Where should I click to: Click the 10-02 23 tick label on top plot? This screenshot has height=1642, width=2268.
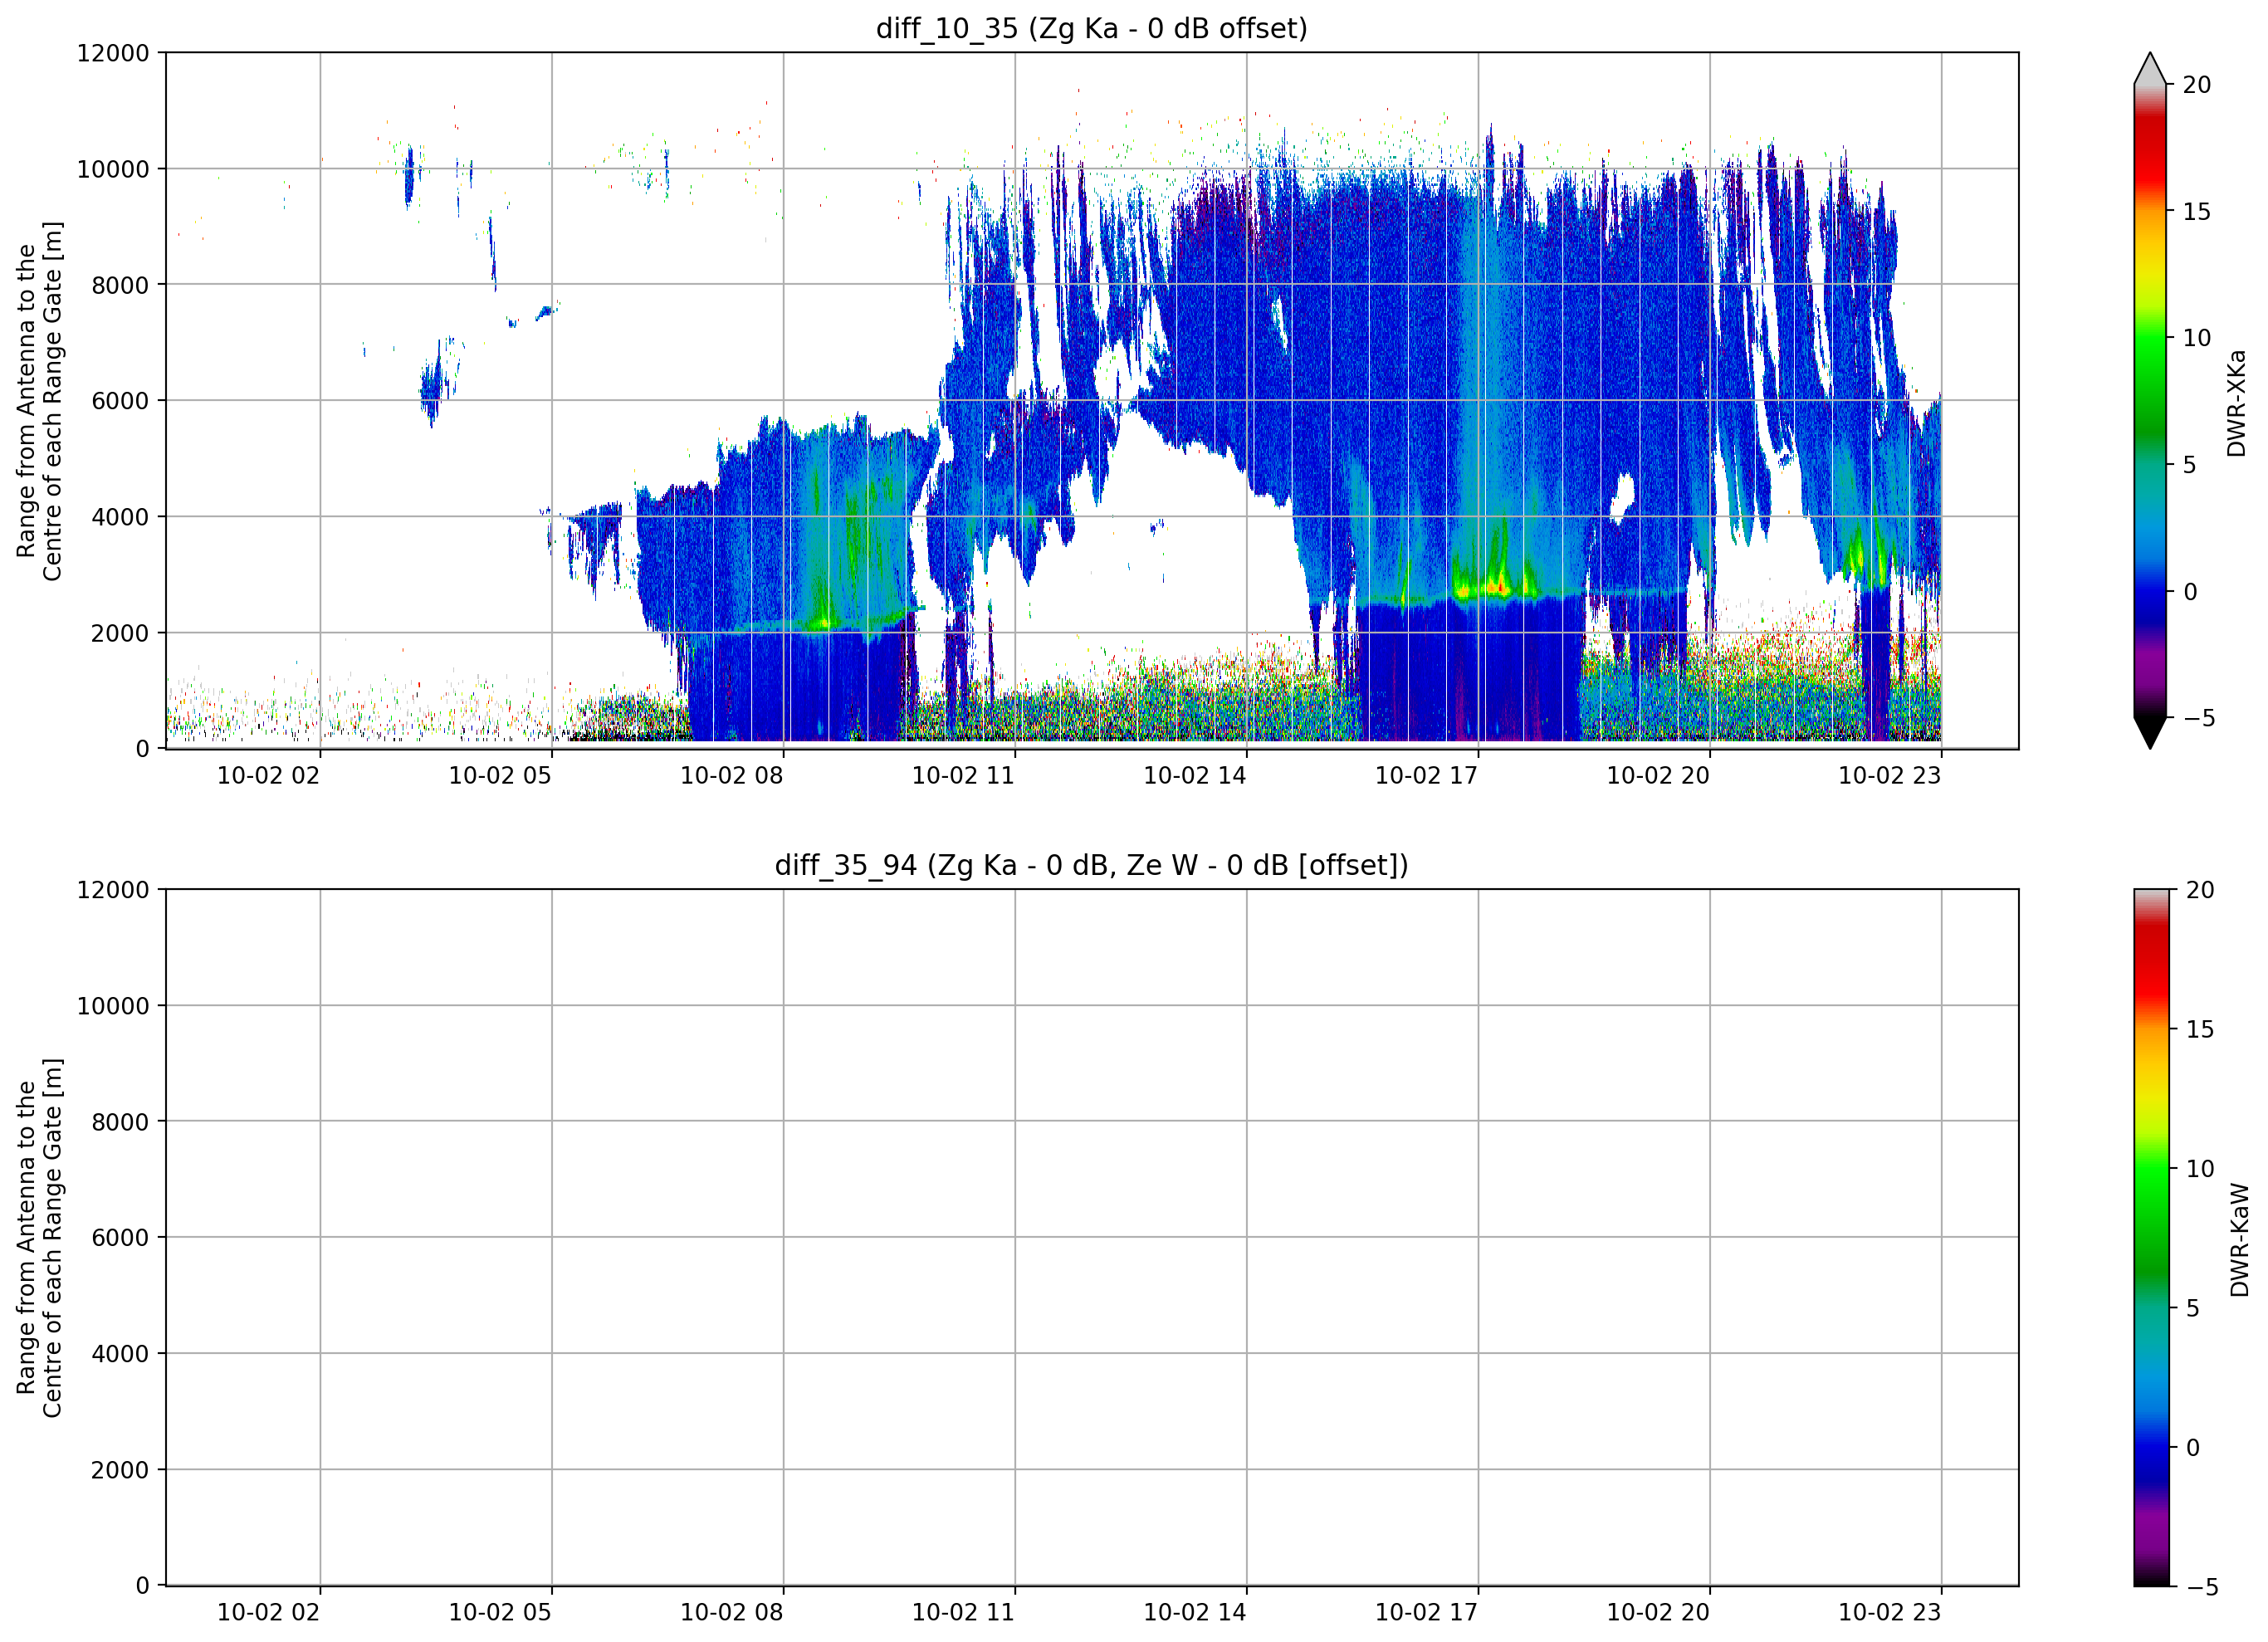[x=1889, y=775]
